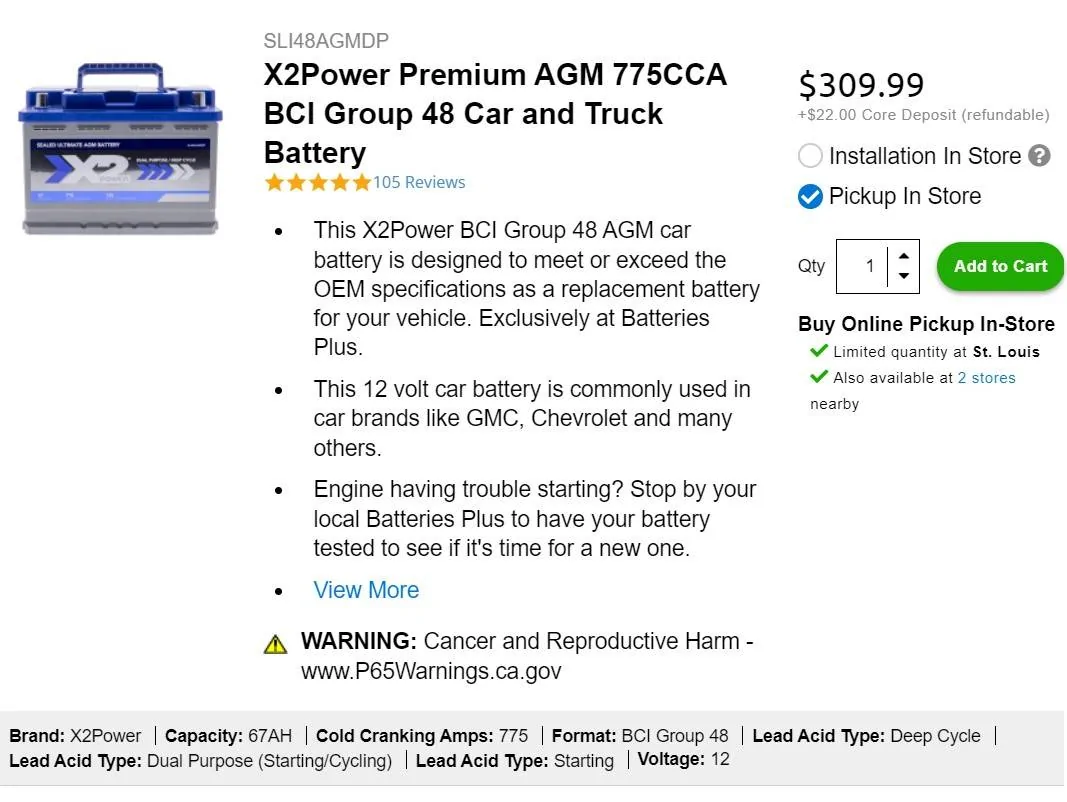Screen dimensions: 1067x802
Task: Click the quantity input field
Action: (x=863, y=266)
